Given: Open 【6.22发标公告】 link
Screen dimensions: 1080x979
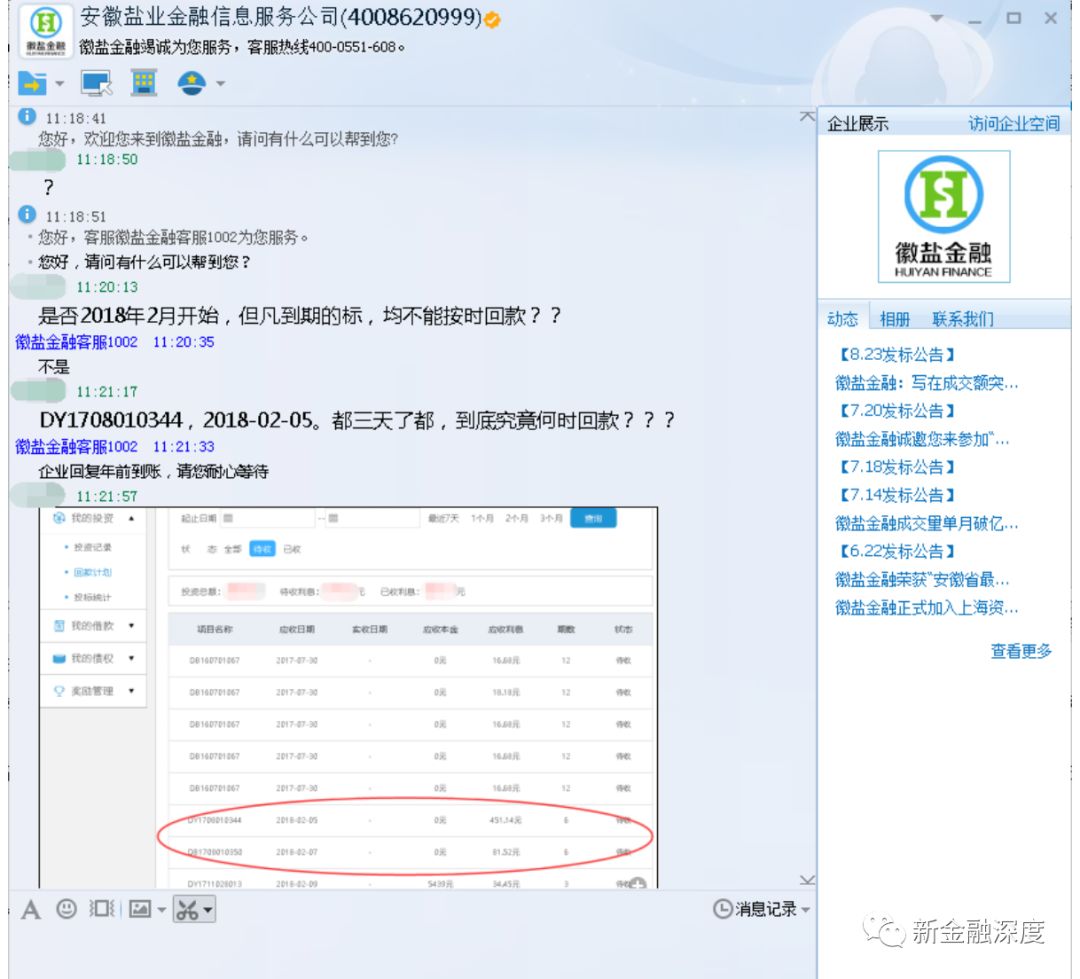Looking at the screenshot, I should (897, 551).
